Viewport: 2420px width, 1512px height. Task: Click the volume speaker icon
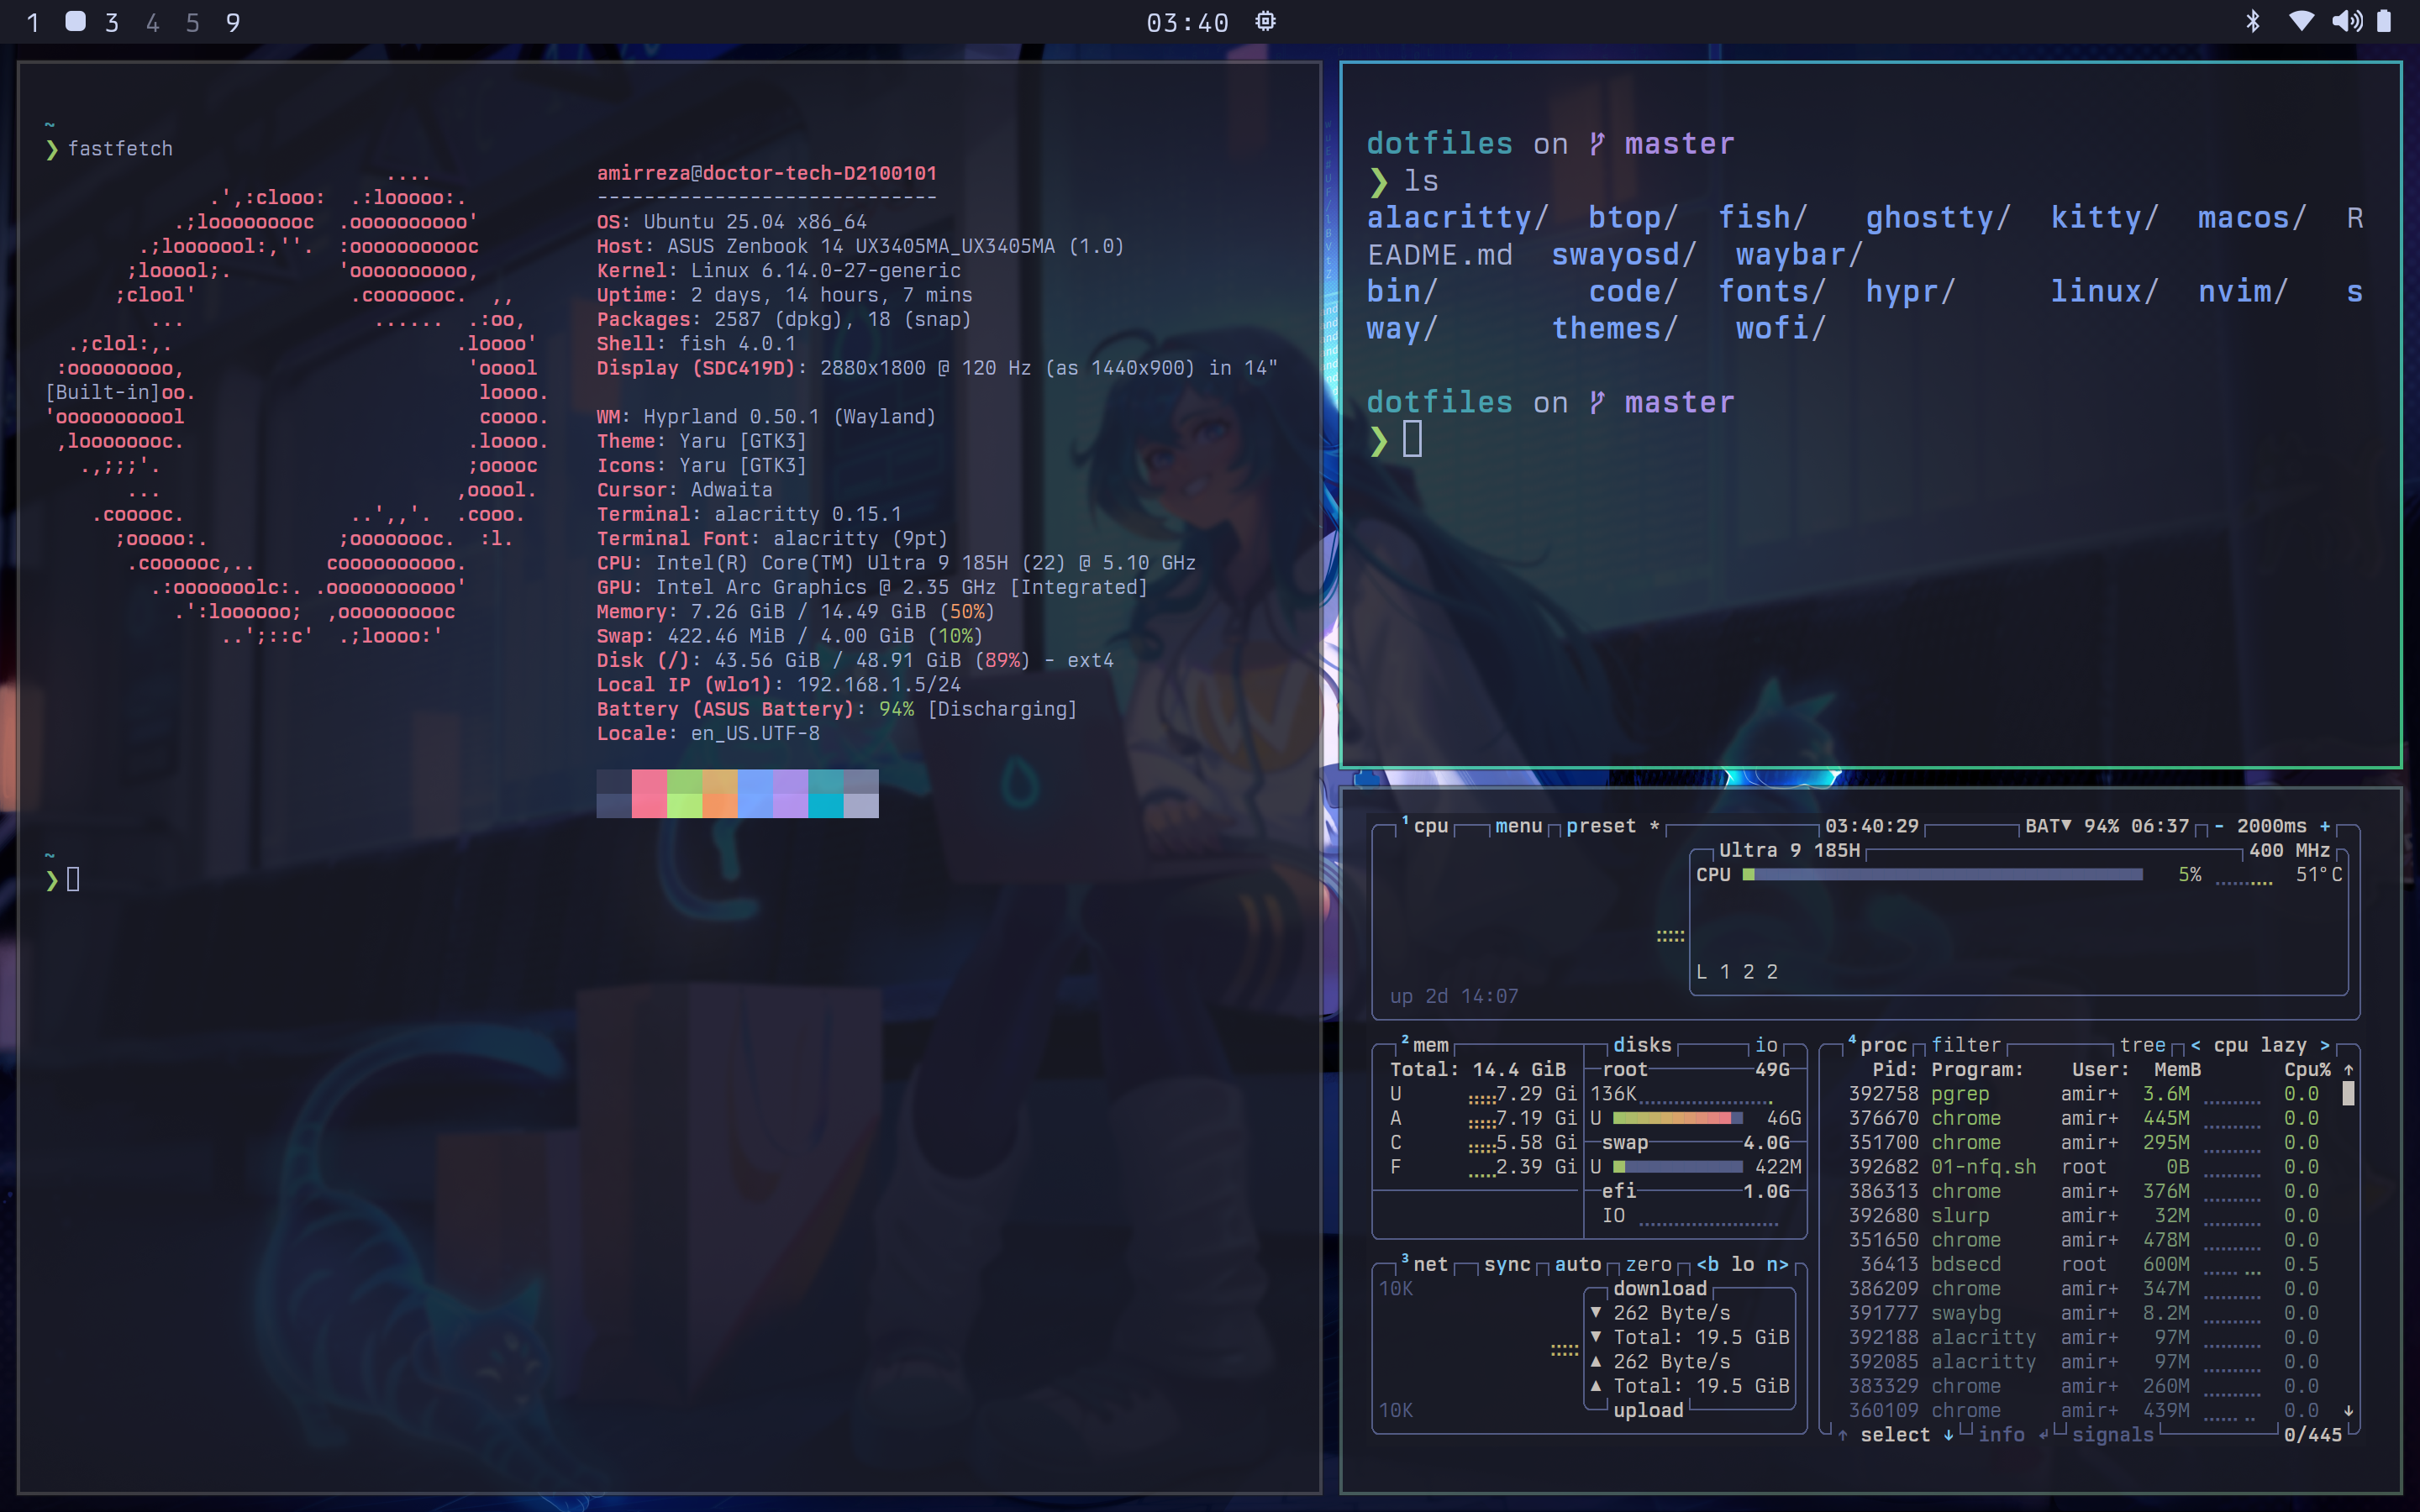point(2346,21)
